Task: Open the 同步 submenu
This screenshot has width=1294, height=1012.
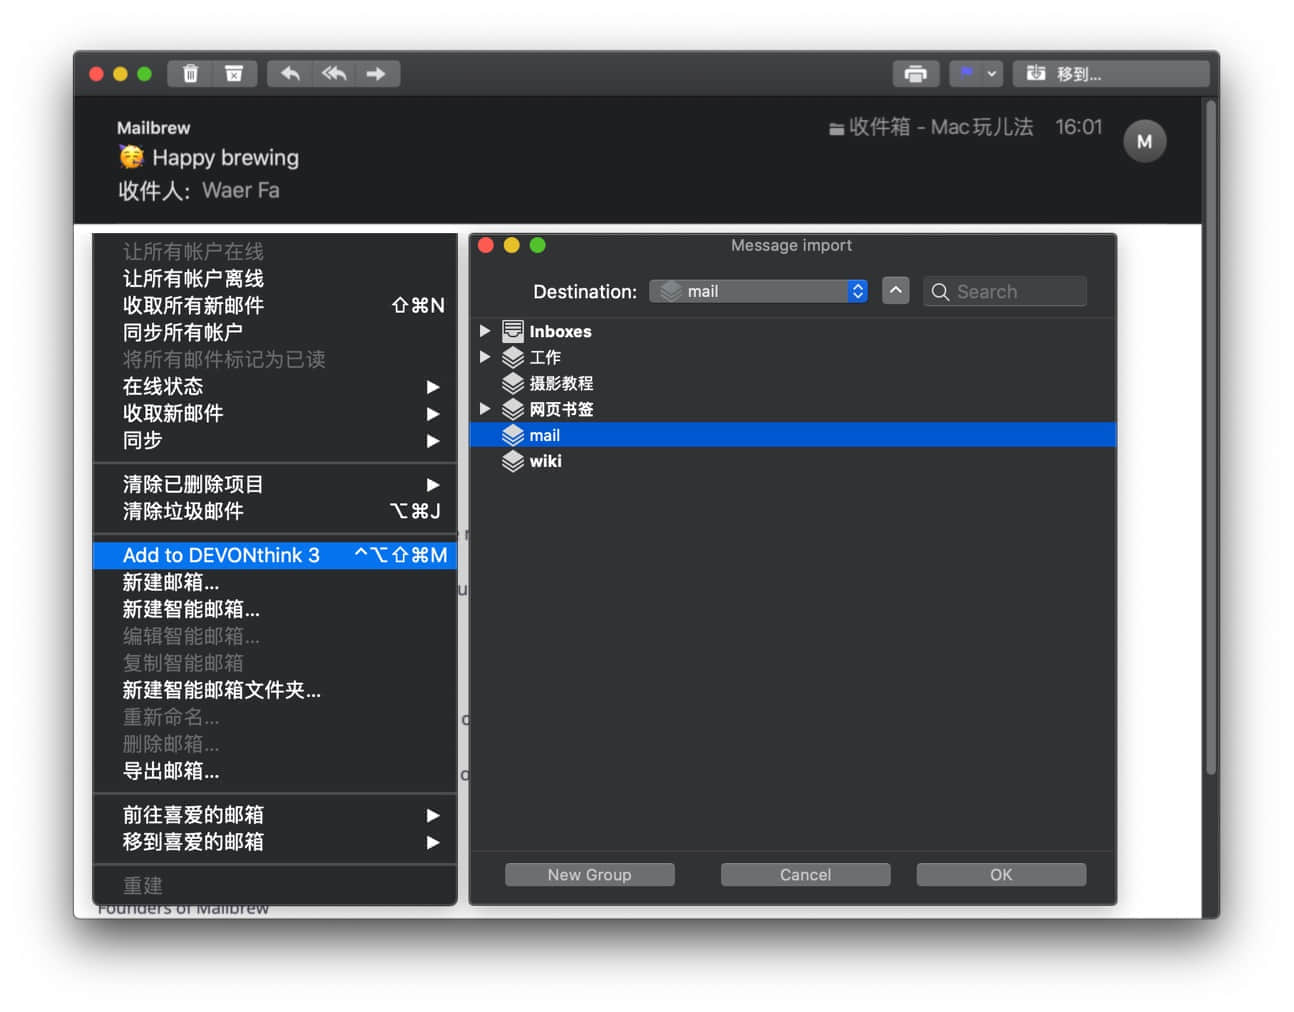Action: tap(275, 441)
